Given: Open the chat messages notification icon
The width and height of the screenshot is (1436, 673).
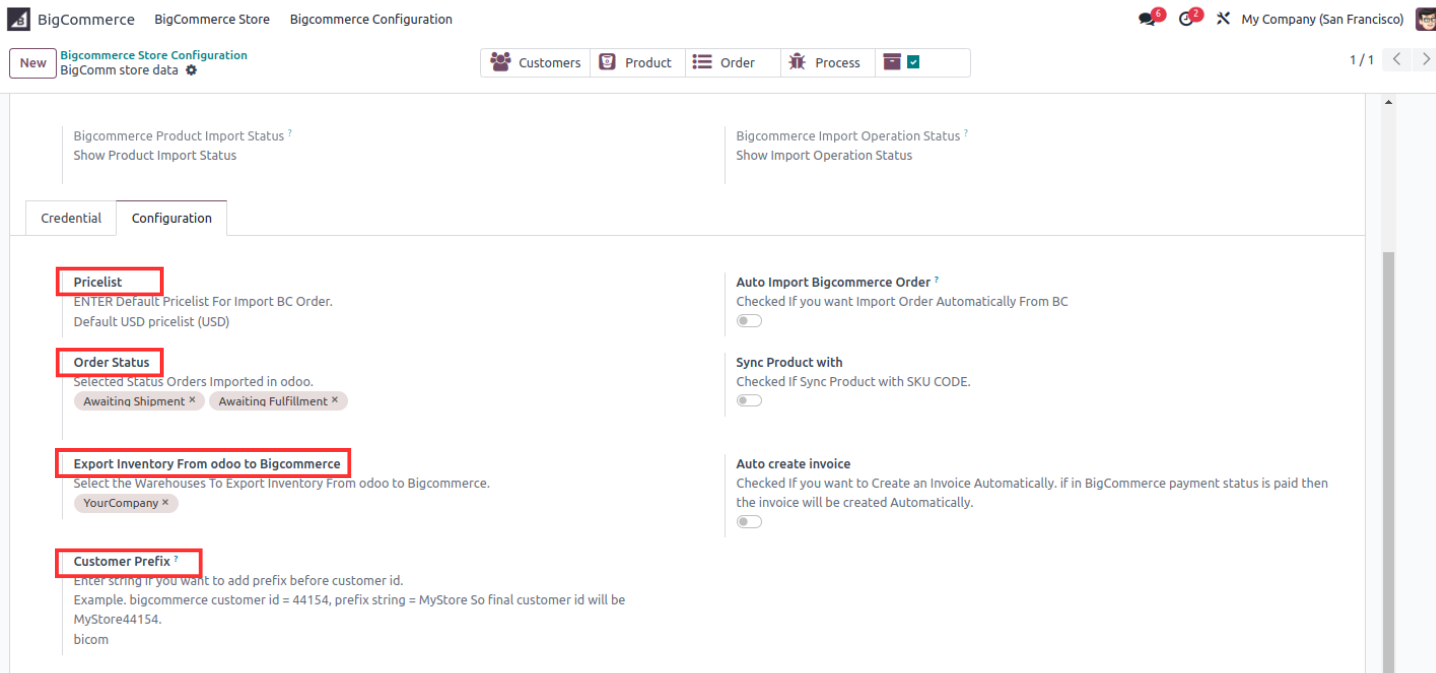Looking at the screenshot, I should (x=1147, y=19).
